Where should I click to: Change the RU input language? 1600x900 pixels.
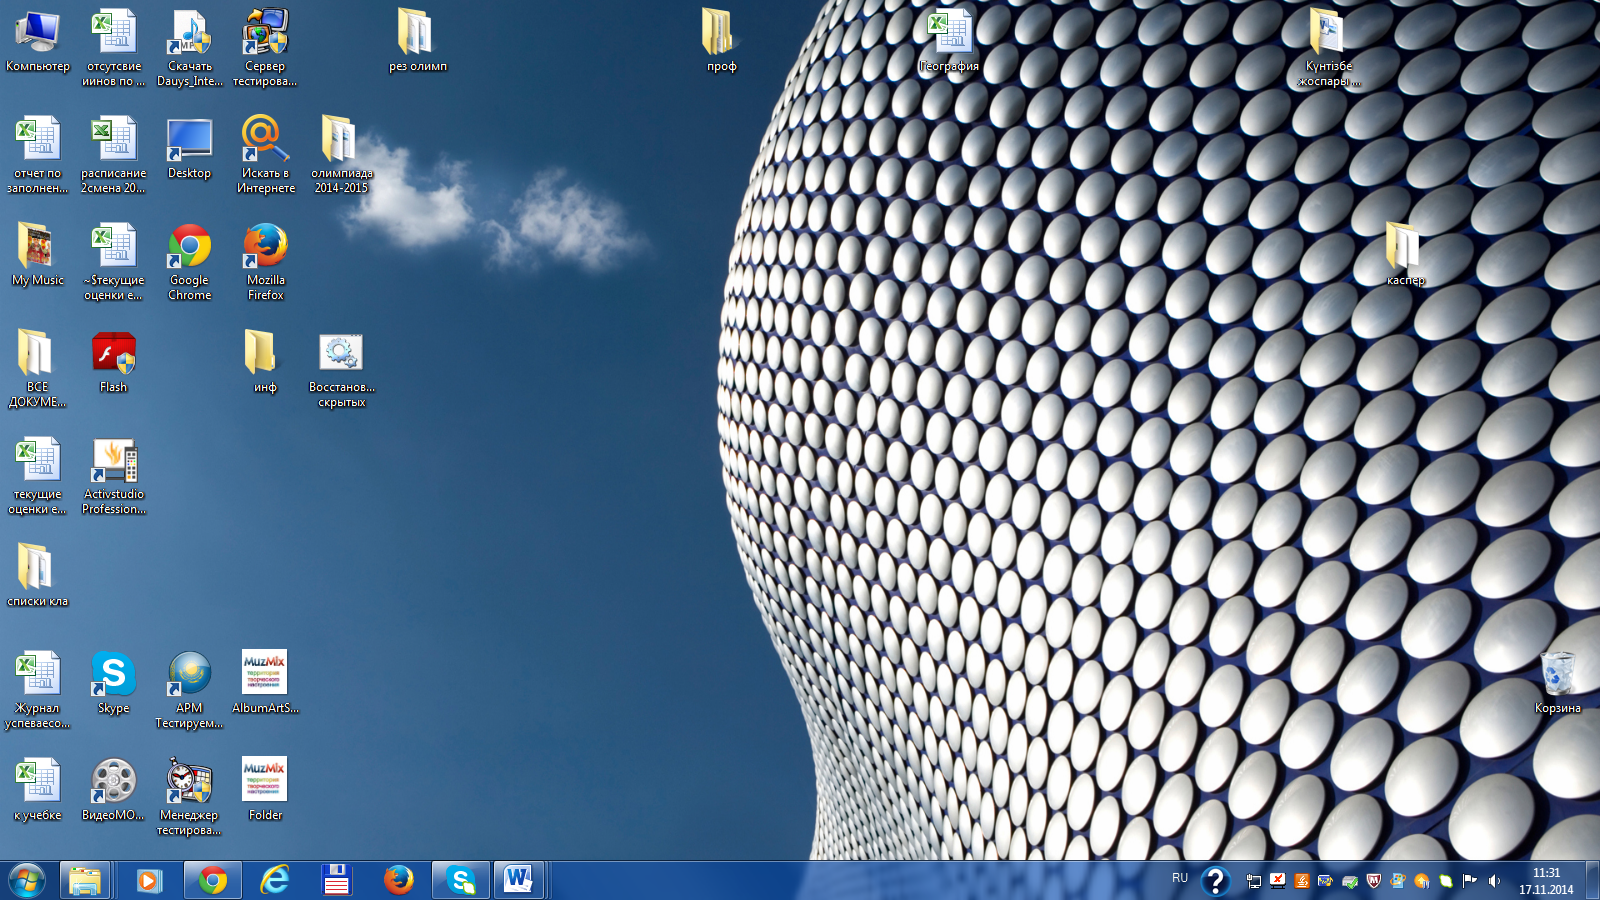pos(1180,879)
